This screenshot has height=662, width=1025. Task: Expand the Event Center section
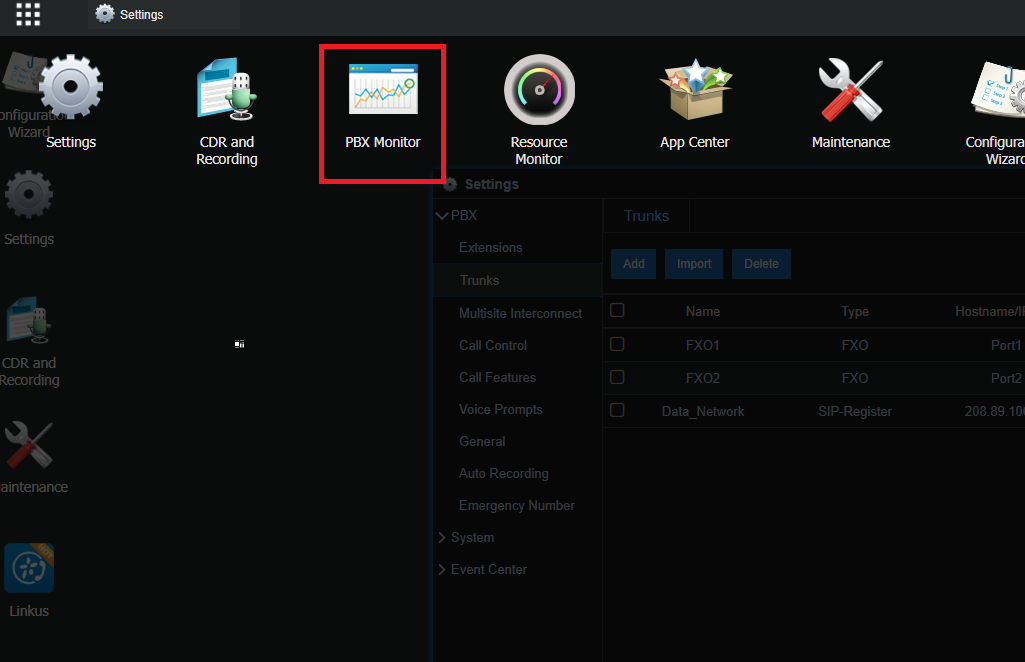click(x=488, y=569)
